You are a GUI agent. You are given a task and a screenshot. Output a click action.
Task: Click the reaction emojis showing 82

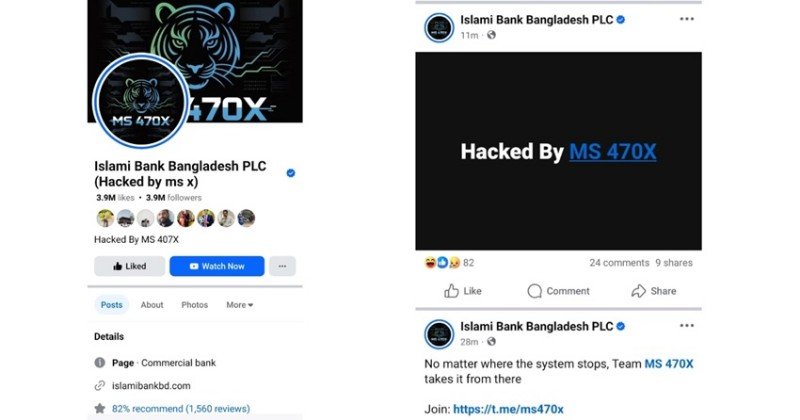point(442,262)
